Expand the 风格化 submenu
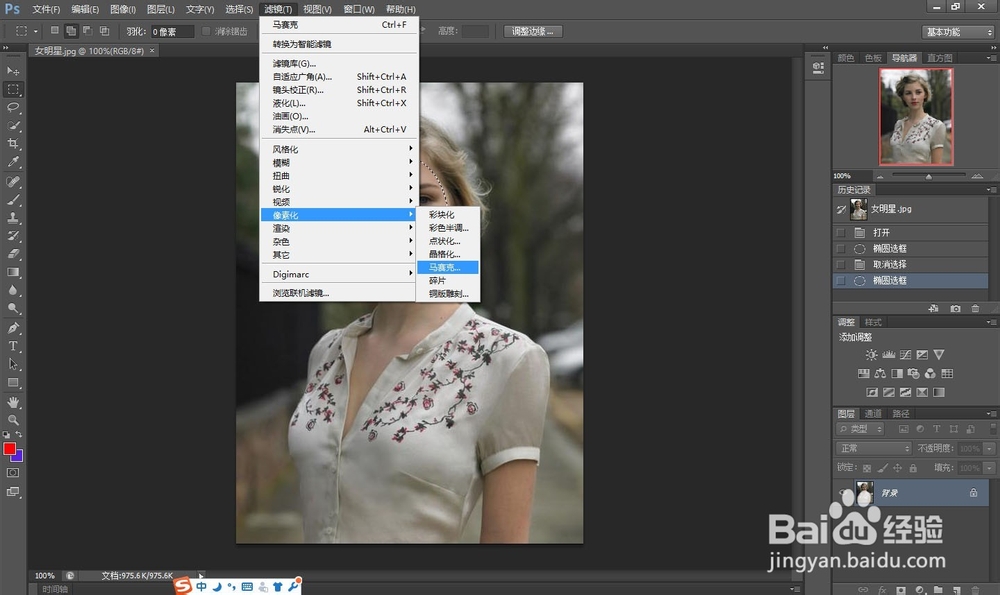 [x=339, y=149]
